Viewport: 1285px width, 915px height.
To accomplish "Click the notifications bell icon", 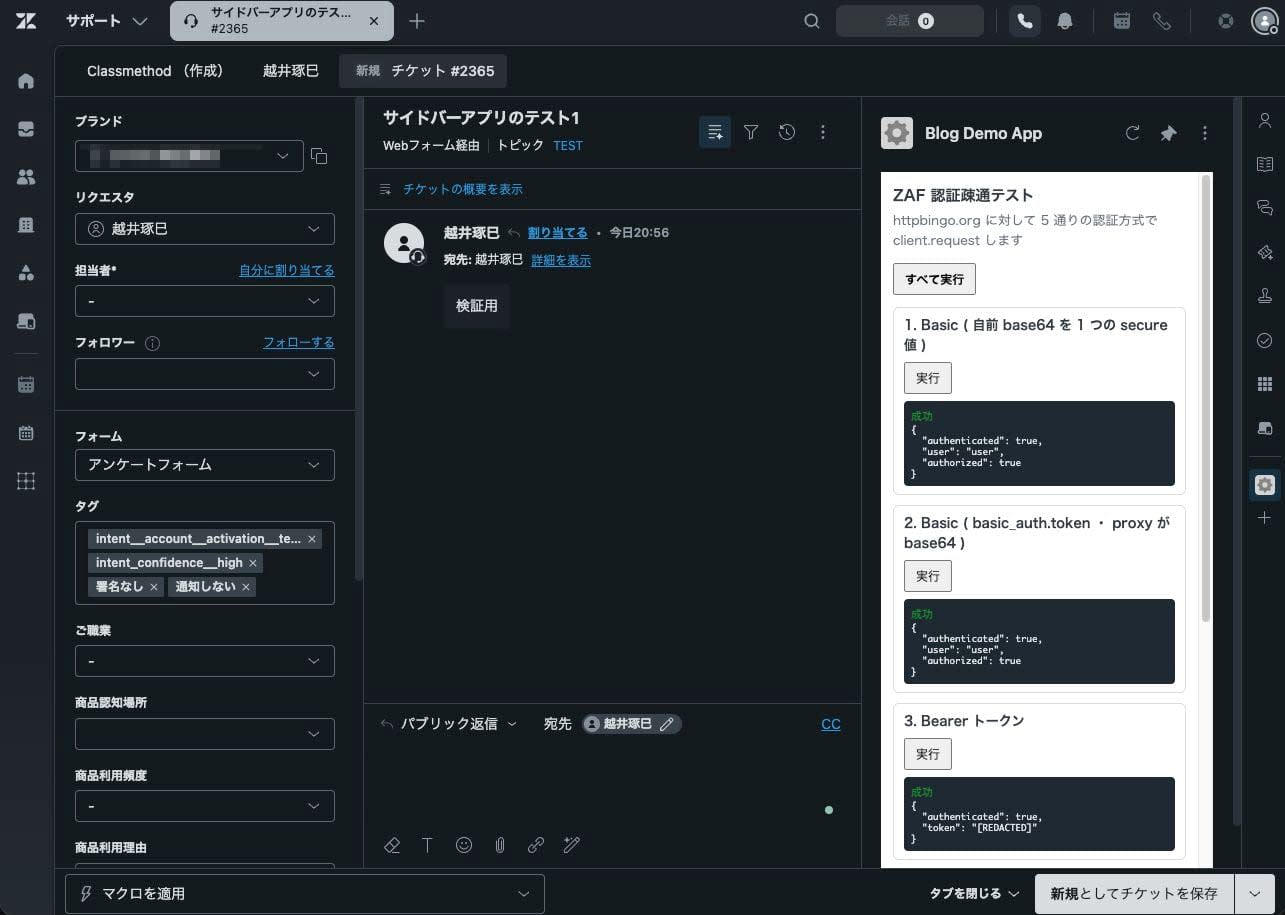I will pos(1065,21).
